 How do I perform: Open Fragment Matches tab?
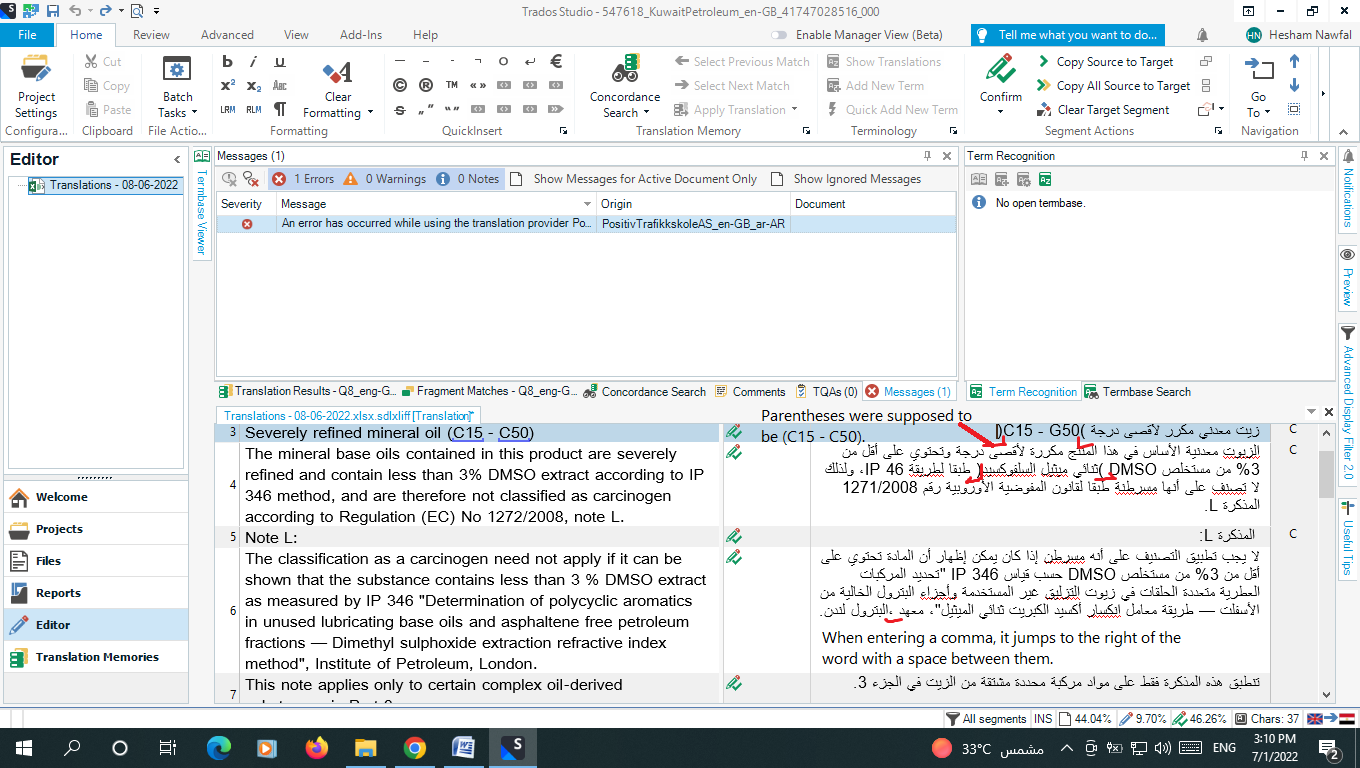490,392
